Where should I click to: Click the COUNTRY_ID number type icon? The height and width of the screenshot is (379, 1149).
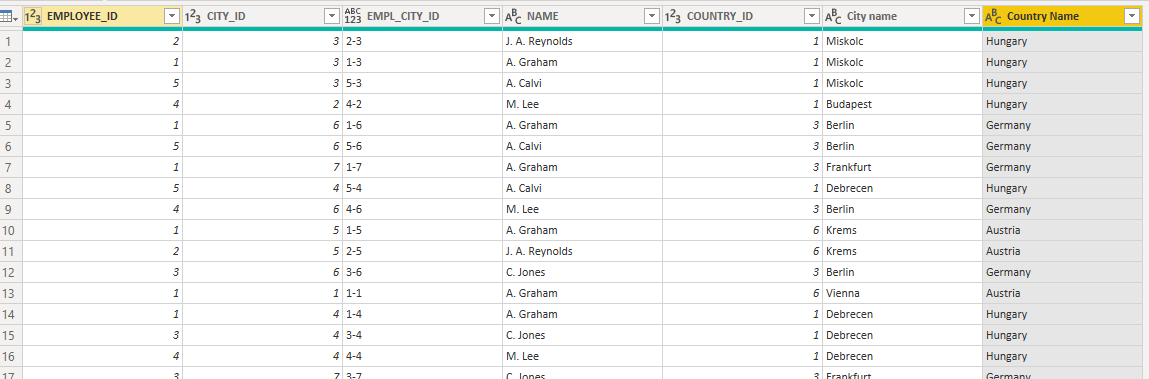click(x=673, y=15)
